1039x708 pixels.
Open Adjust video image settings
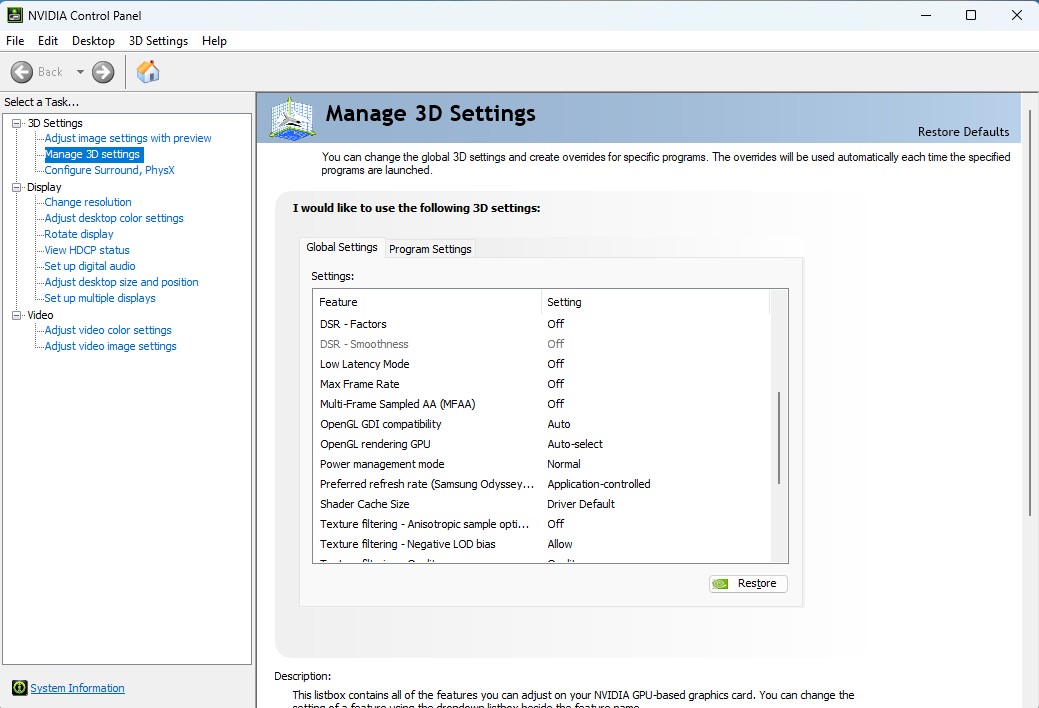click(x=111, y=345)
